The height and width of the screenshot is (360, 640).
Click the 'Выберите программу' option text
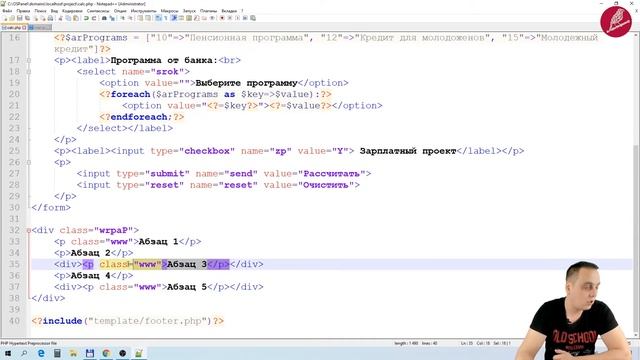[x=247, y=83]
